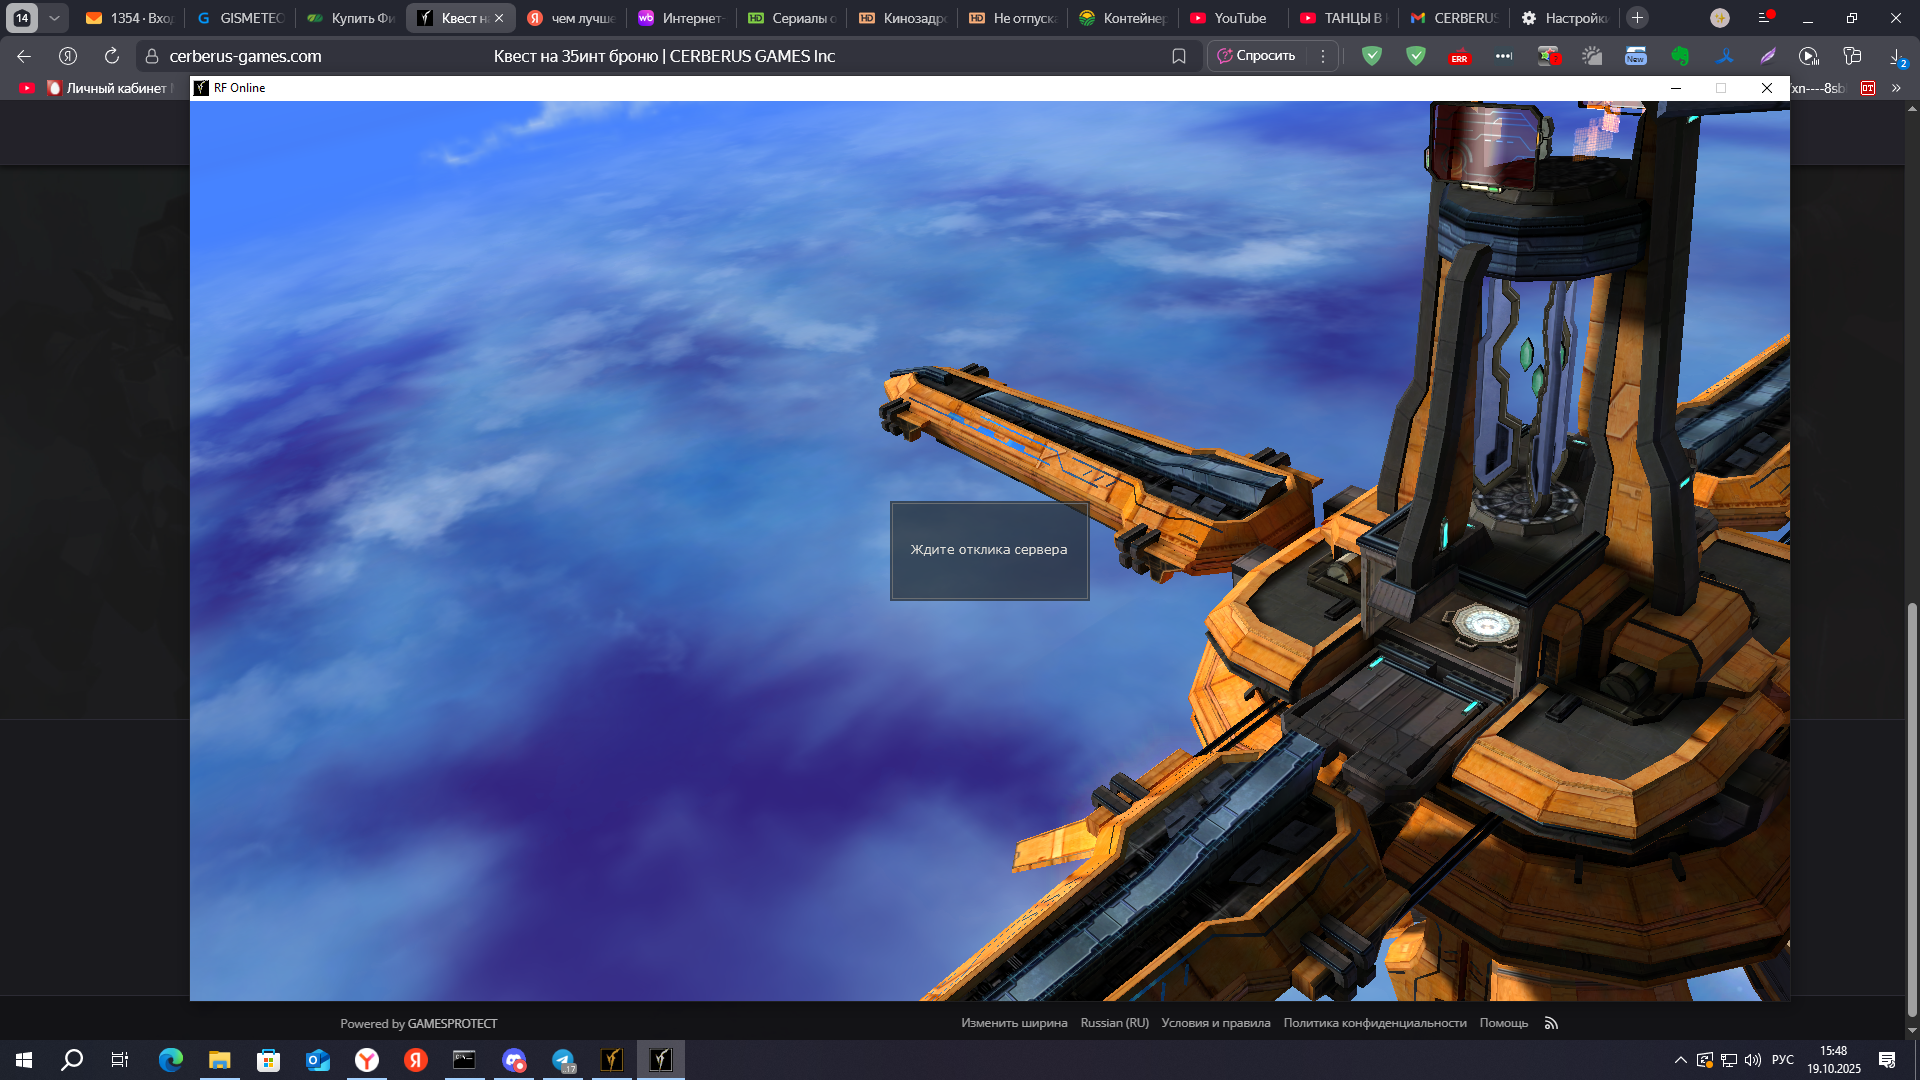
Task: Expand hidden bookmarks with double chevron
Action: 1896,88
